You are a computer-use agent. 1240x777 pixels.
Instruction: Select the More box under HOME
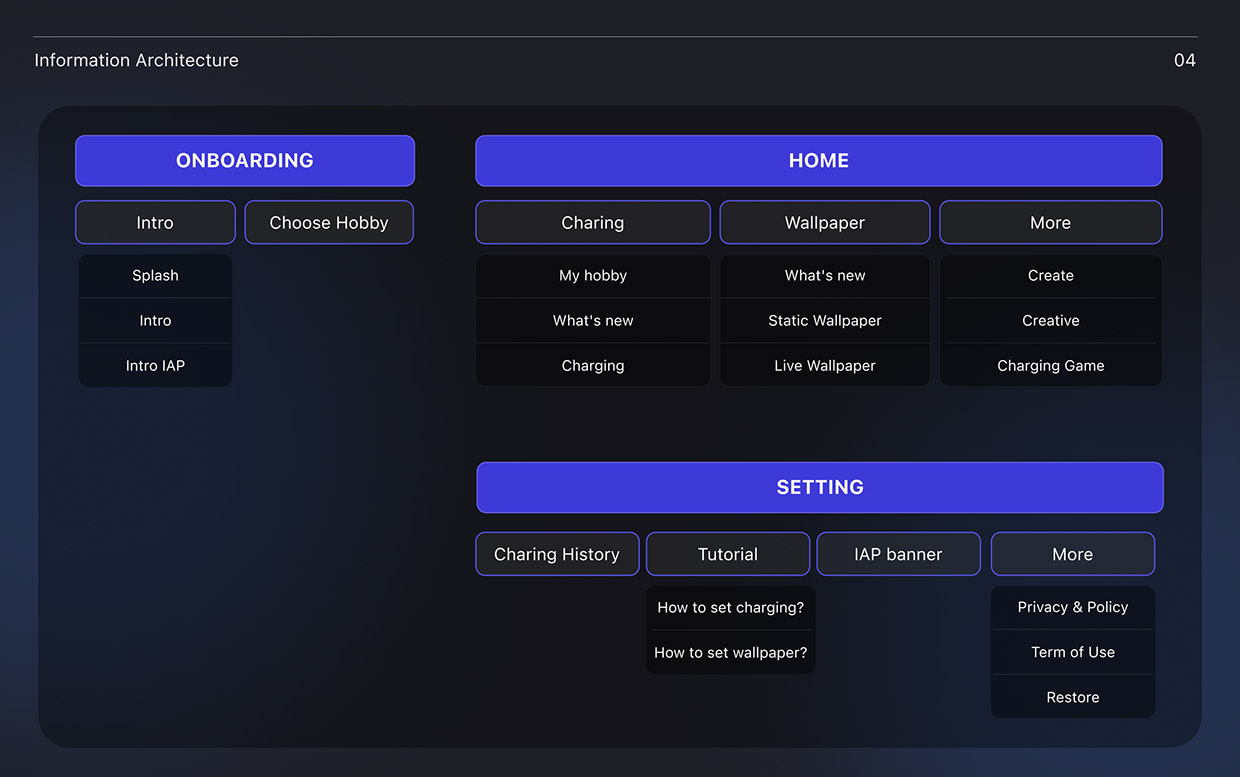pyautogui.click(x=1051, y=223)
